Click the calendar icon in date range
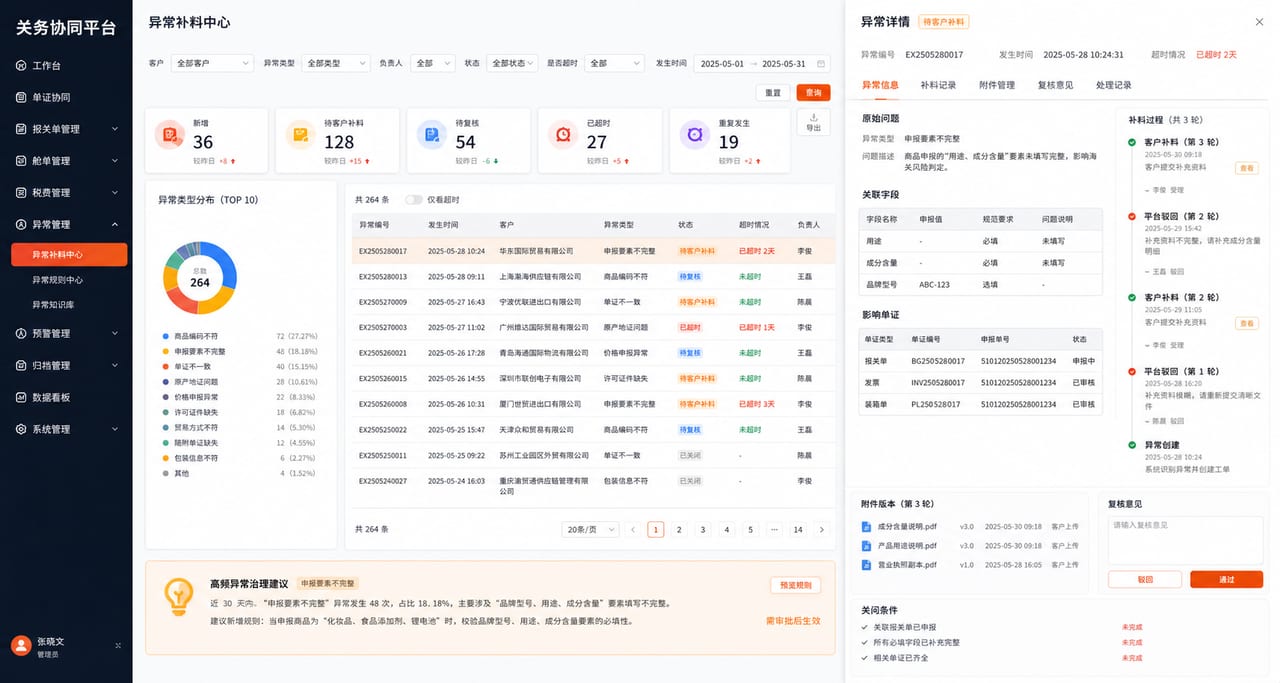 821,63
